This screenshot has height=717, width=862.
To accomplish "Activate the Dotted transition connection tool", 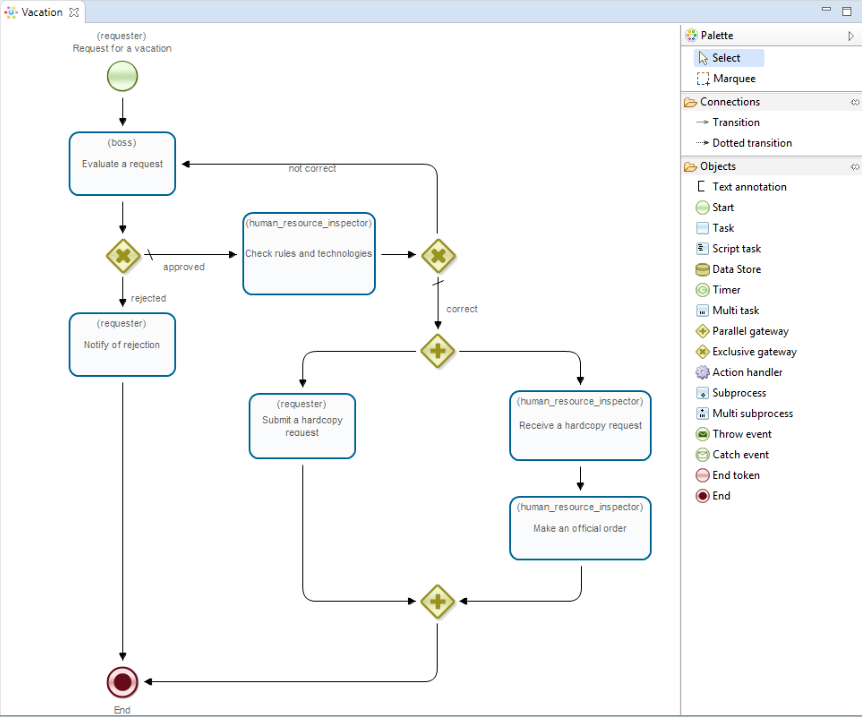I will (751, 143).
